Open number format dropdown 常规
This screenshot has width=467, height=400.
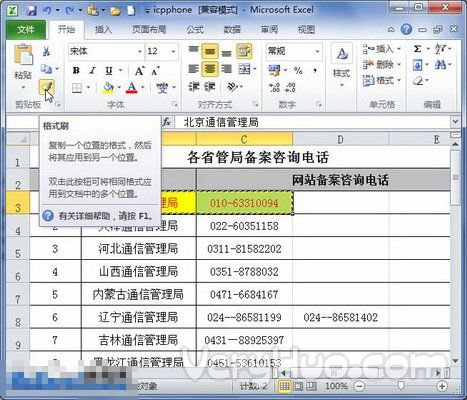coord(317,51)
